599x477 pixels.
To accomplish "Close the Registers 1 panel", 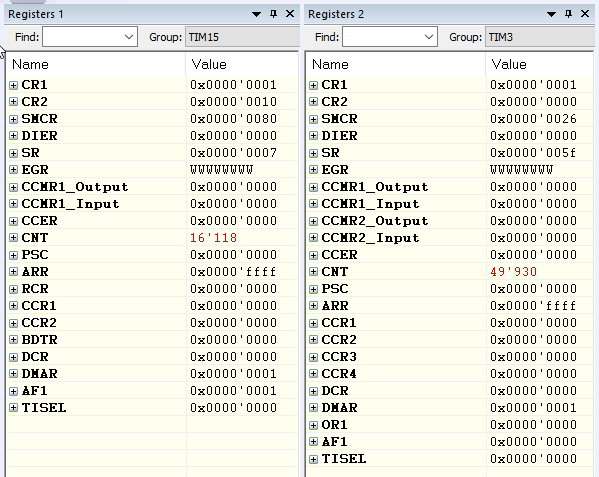I will pos(290,14).
